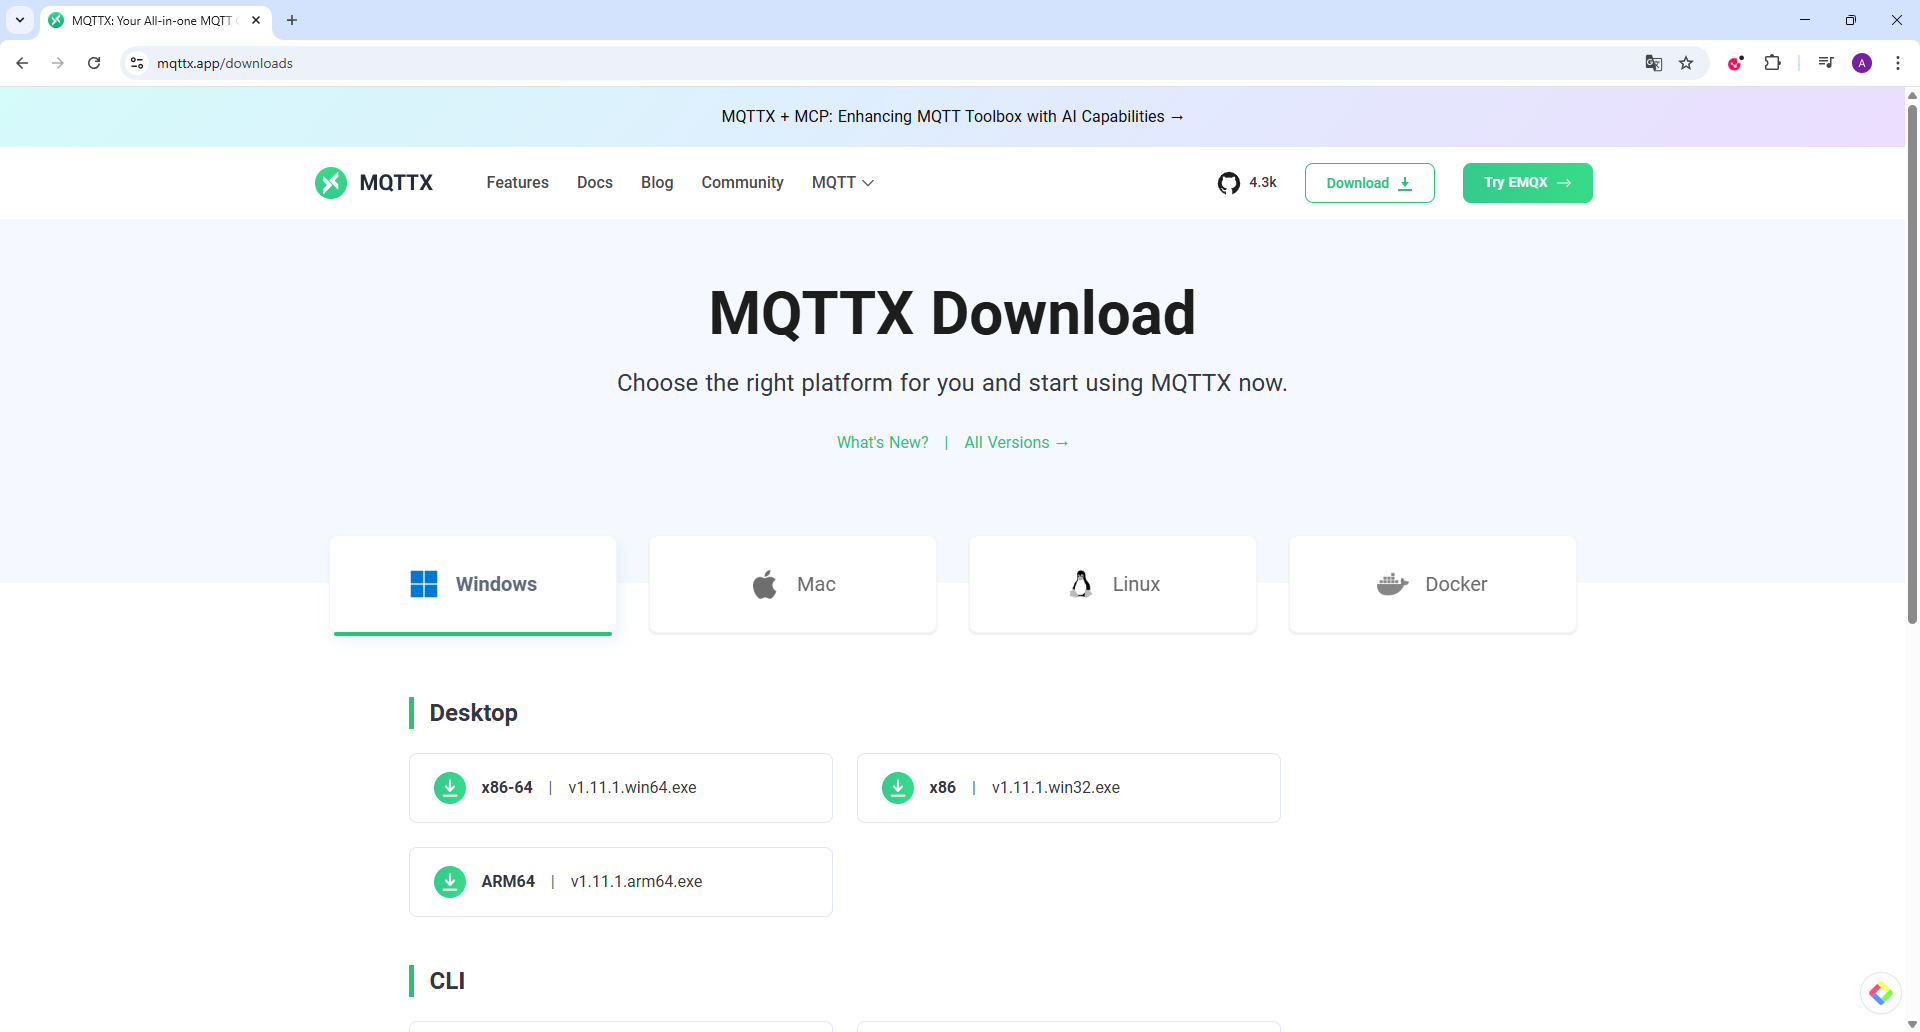Open the All Versions link
1920x1032 pixels.
click(x=1016, y=443)
